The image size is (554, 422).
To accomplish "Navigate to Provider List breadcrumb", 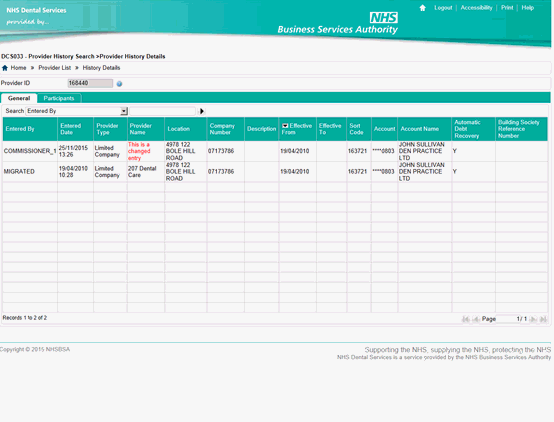I will tap(54, 68).
